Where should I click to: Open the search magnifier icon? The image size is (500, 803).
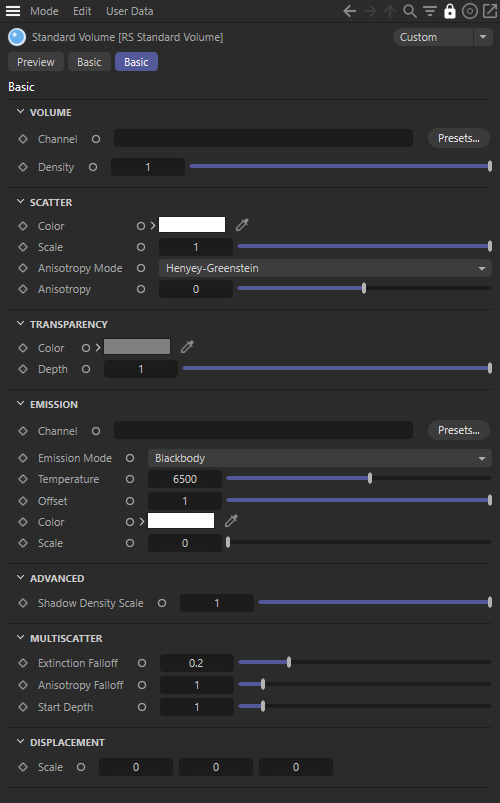(x=410, y=11)
